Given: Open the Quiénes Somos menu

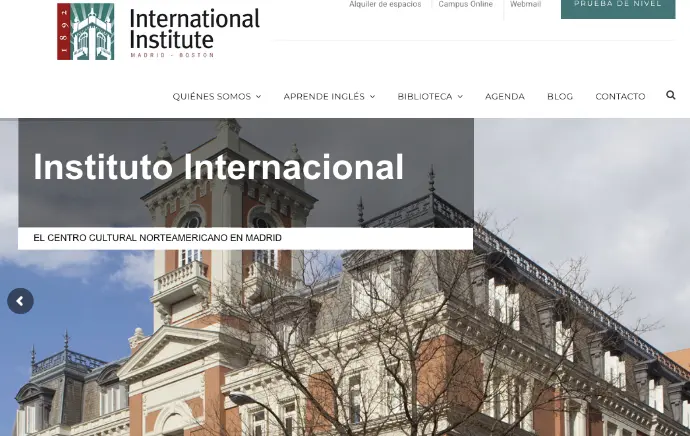Looking at the screenshot, I should 212,96.
